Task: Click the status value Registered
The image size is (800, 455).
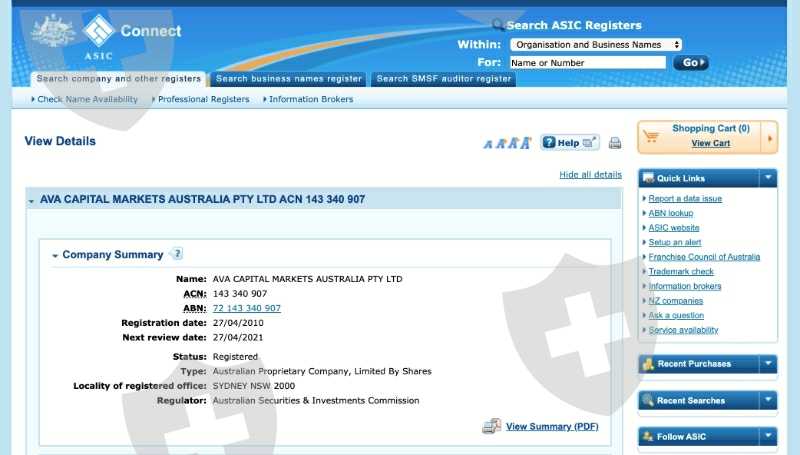Action: click(x=235, y=357)
